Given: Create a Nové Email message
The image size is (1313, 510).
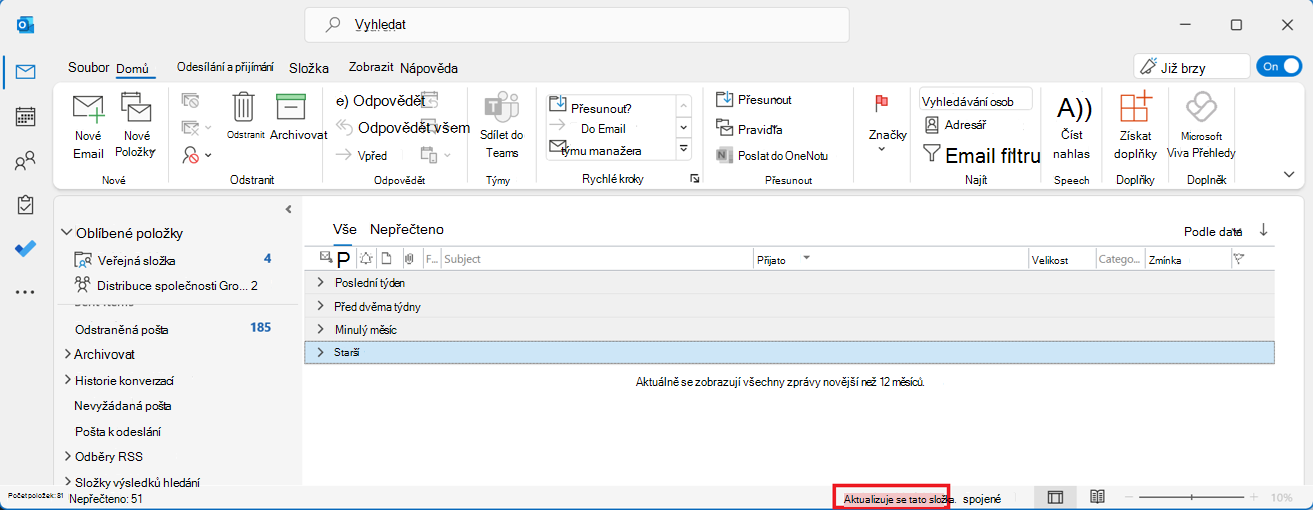Looking at the screenshot, I should tap(88, 126).
